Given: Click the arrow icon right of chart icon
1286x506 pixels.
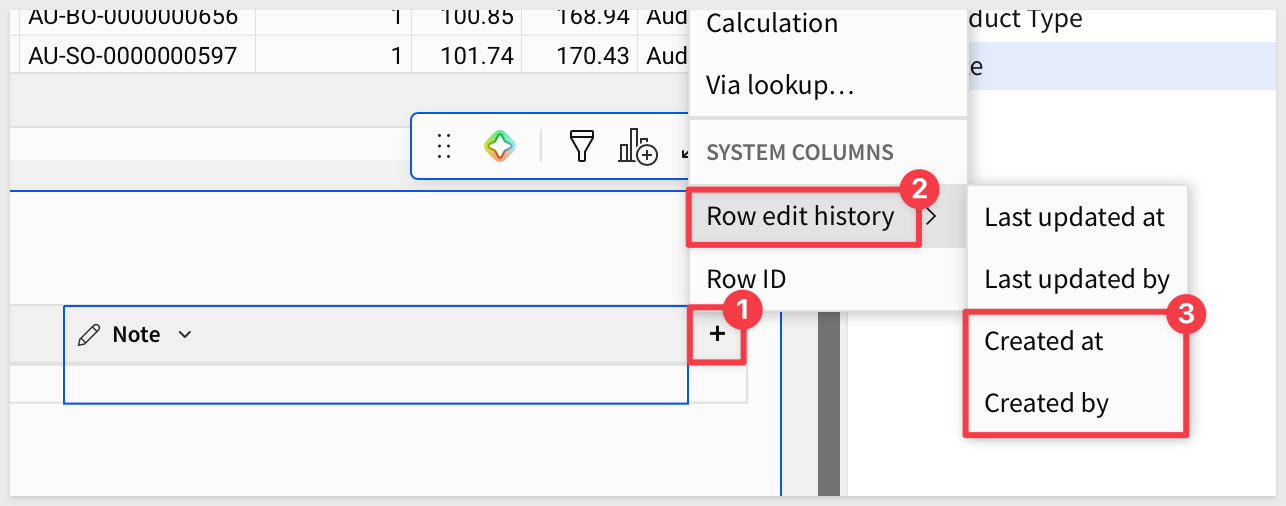Looking at the screenshot, I should click(x=684, y=150).
